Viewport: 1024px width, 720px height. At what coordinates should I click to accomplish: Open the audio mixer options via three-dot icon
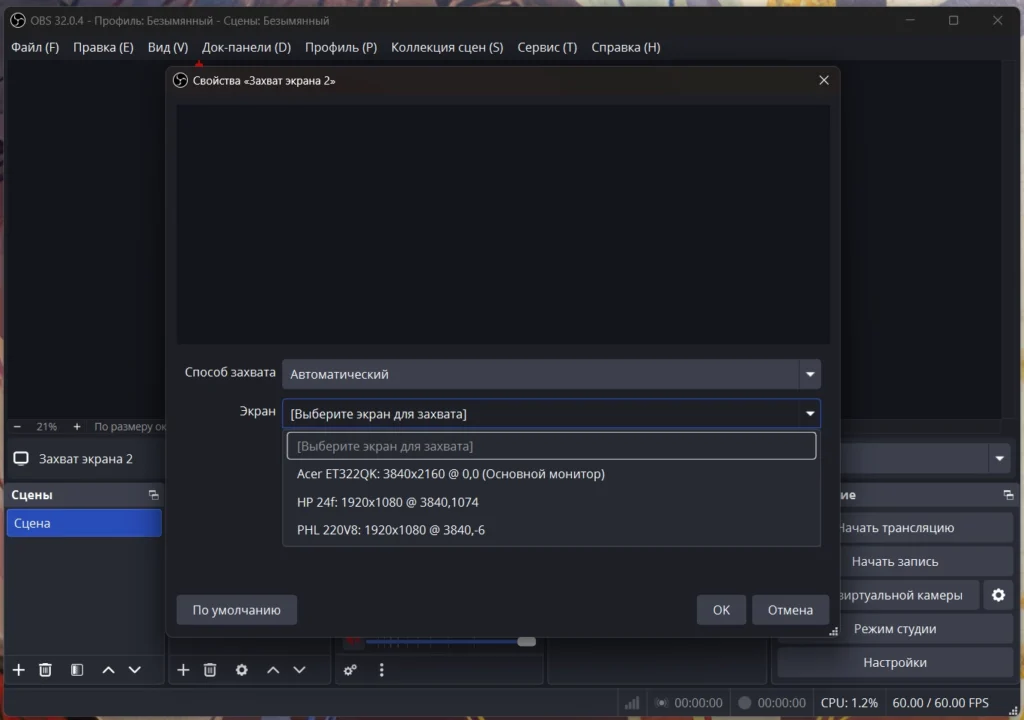click(382, 669)
